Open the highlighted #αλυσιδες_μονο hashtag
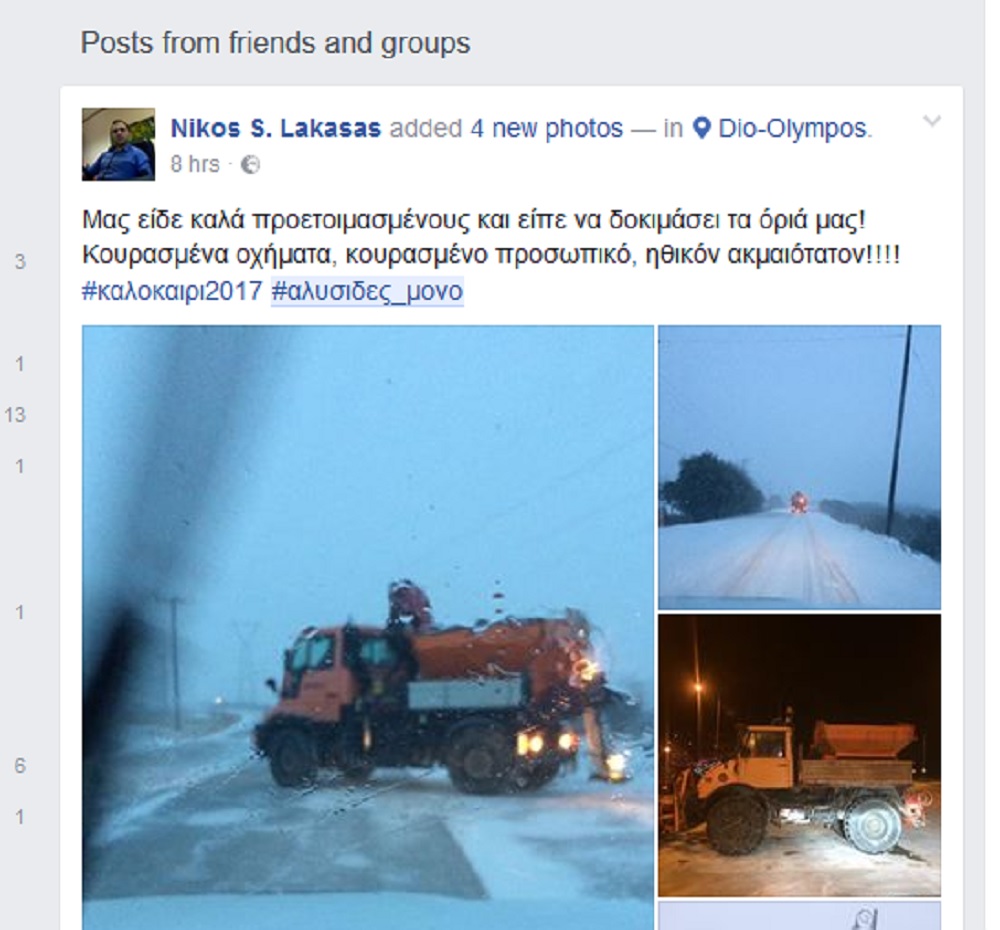This screenshot has width=1000, height=930. [367, 291]
